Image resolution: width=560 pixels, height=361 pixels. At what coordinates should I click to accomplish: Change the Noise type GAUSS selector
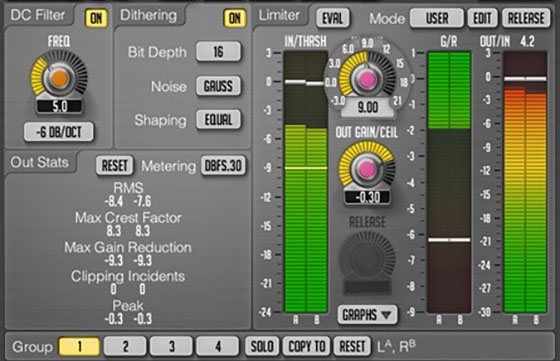pos(218,86)
